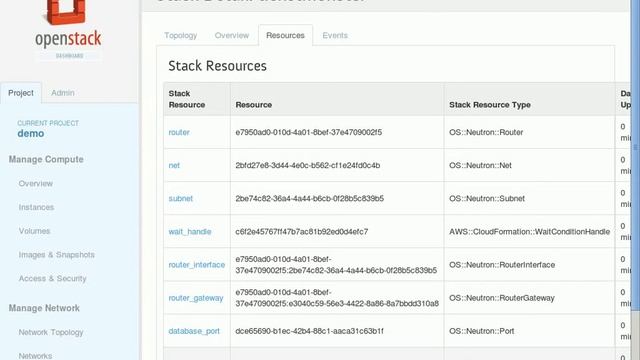
Task: Open Network Topology in sidebar
Action: [x=51, y=332]
